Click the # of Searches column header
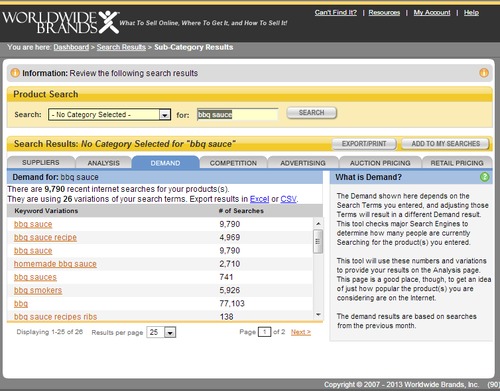This screenshot has height=391, width=500. pos(241,211)
